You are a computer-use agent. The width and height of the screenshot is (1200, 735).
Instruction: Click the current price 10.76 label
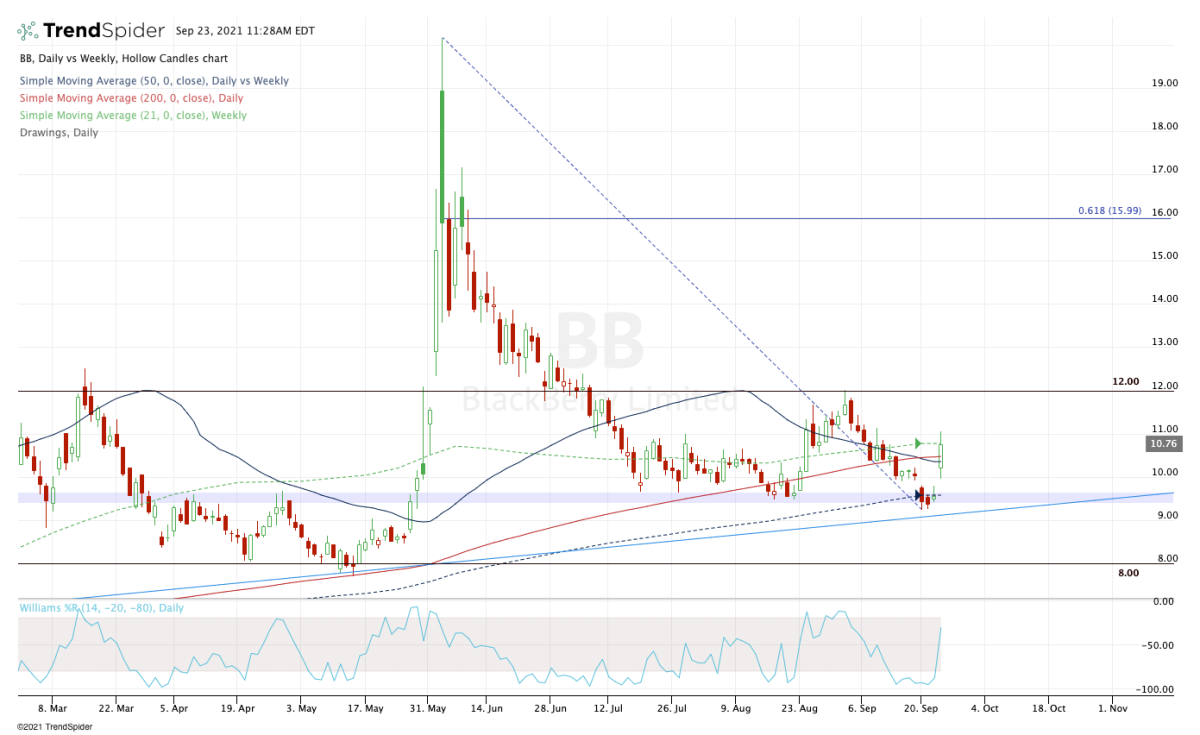(x=1163, y=442)
